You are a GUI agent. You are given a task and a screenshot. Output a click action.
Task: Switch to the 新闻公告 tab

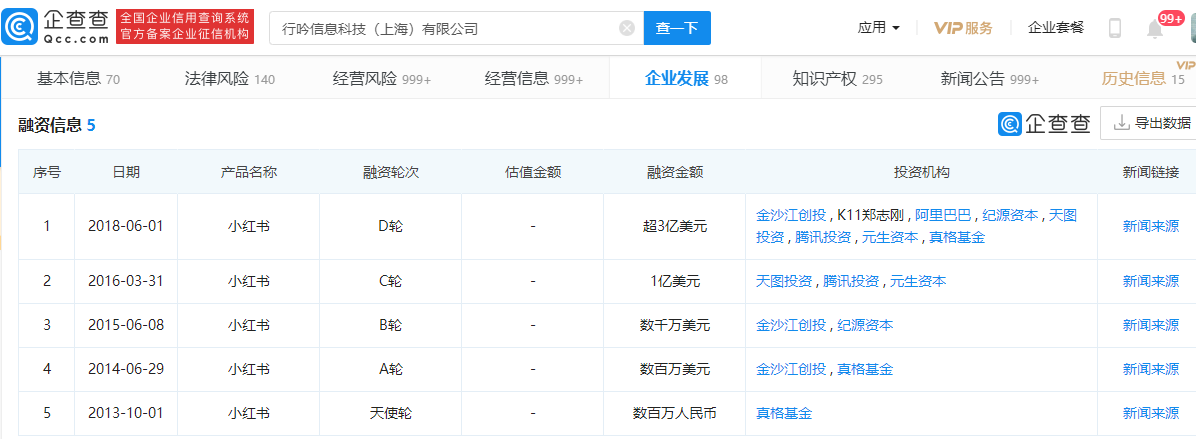pos(989,79)
